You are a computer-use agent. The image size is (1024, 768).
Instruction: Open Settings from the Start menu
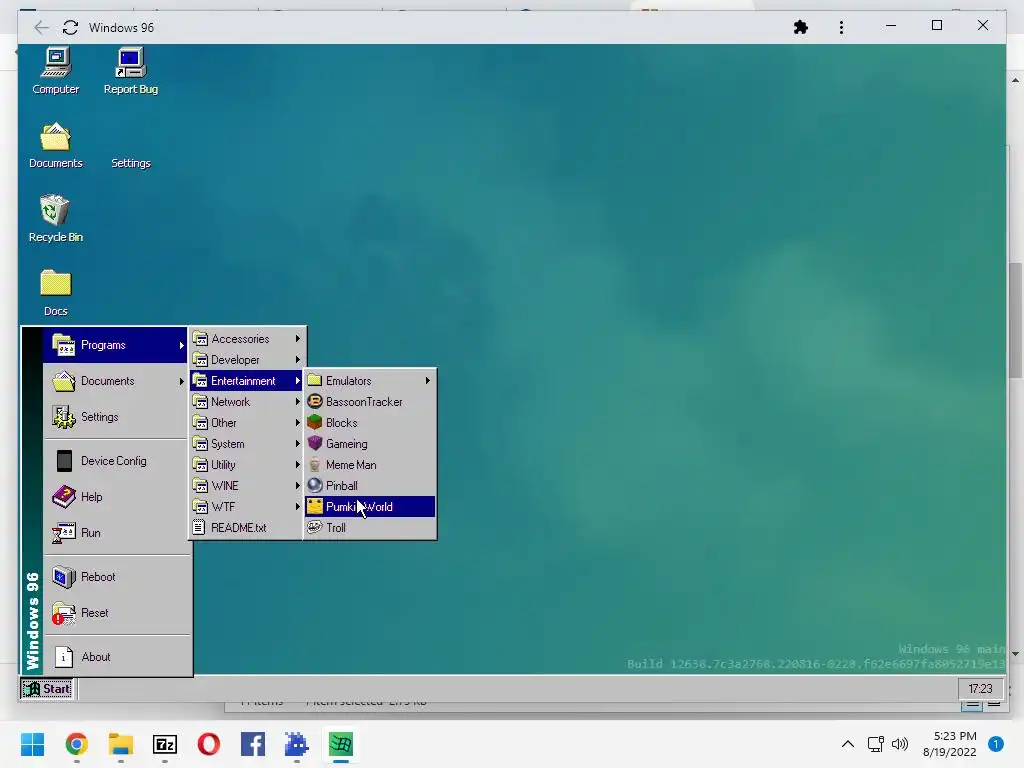[x=116, y=417]
